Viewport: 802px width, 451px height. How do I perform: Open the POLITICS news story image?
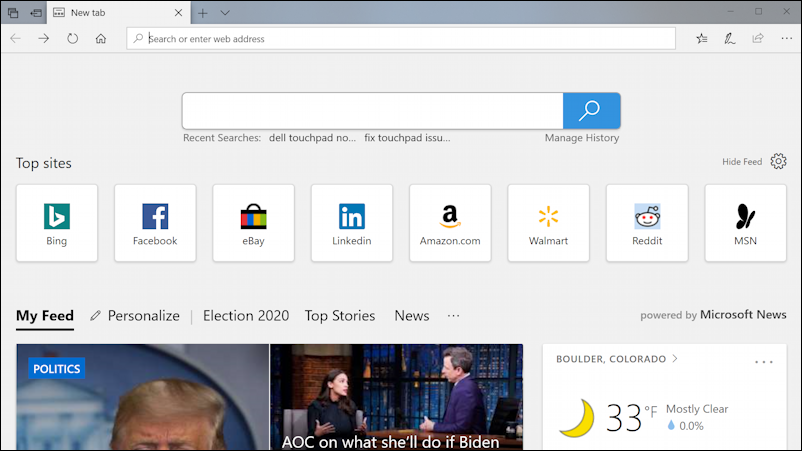(143, 397)
